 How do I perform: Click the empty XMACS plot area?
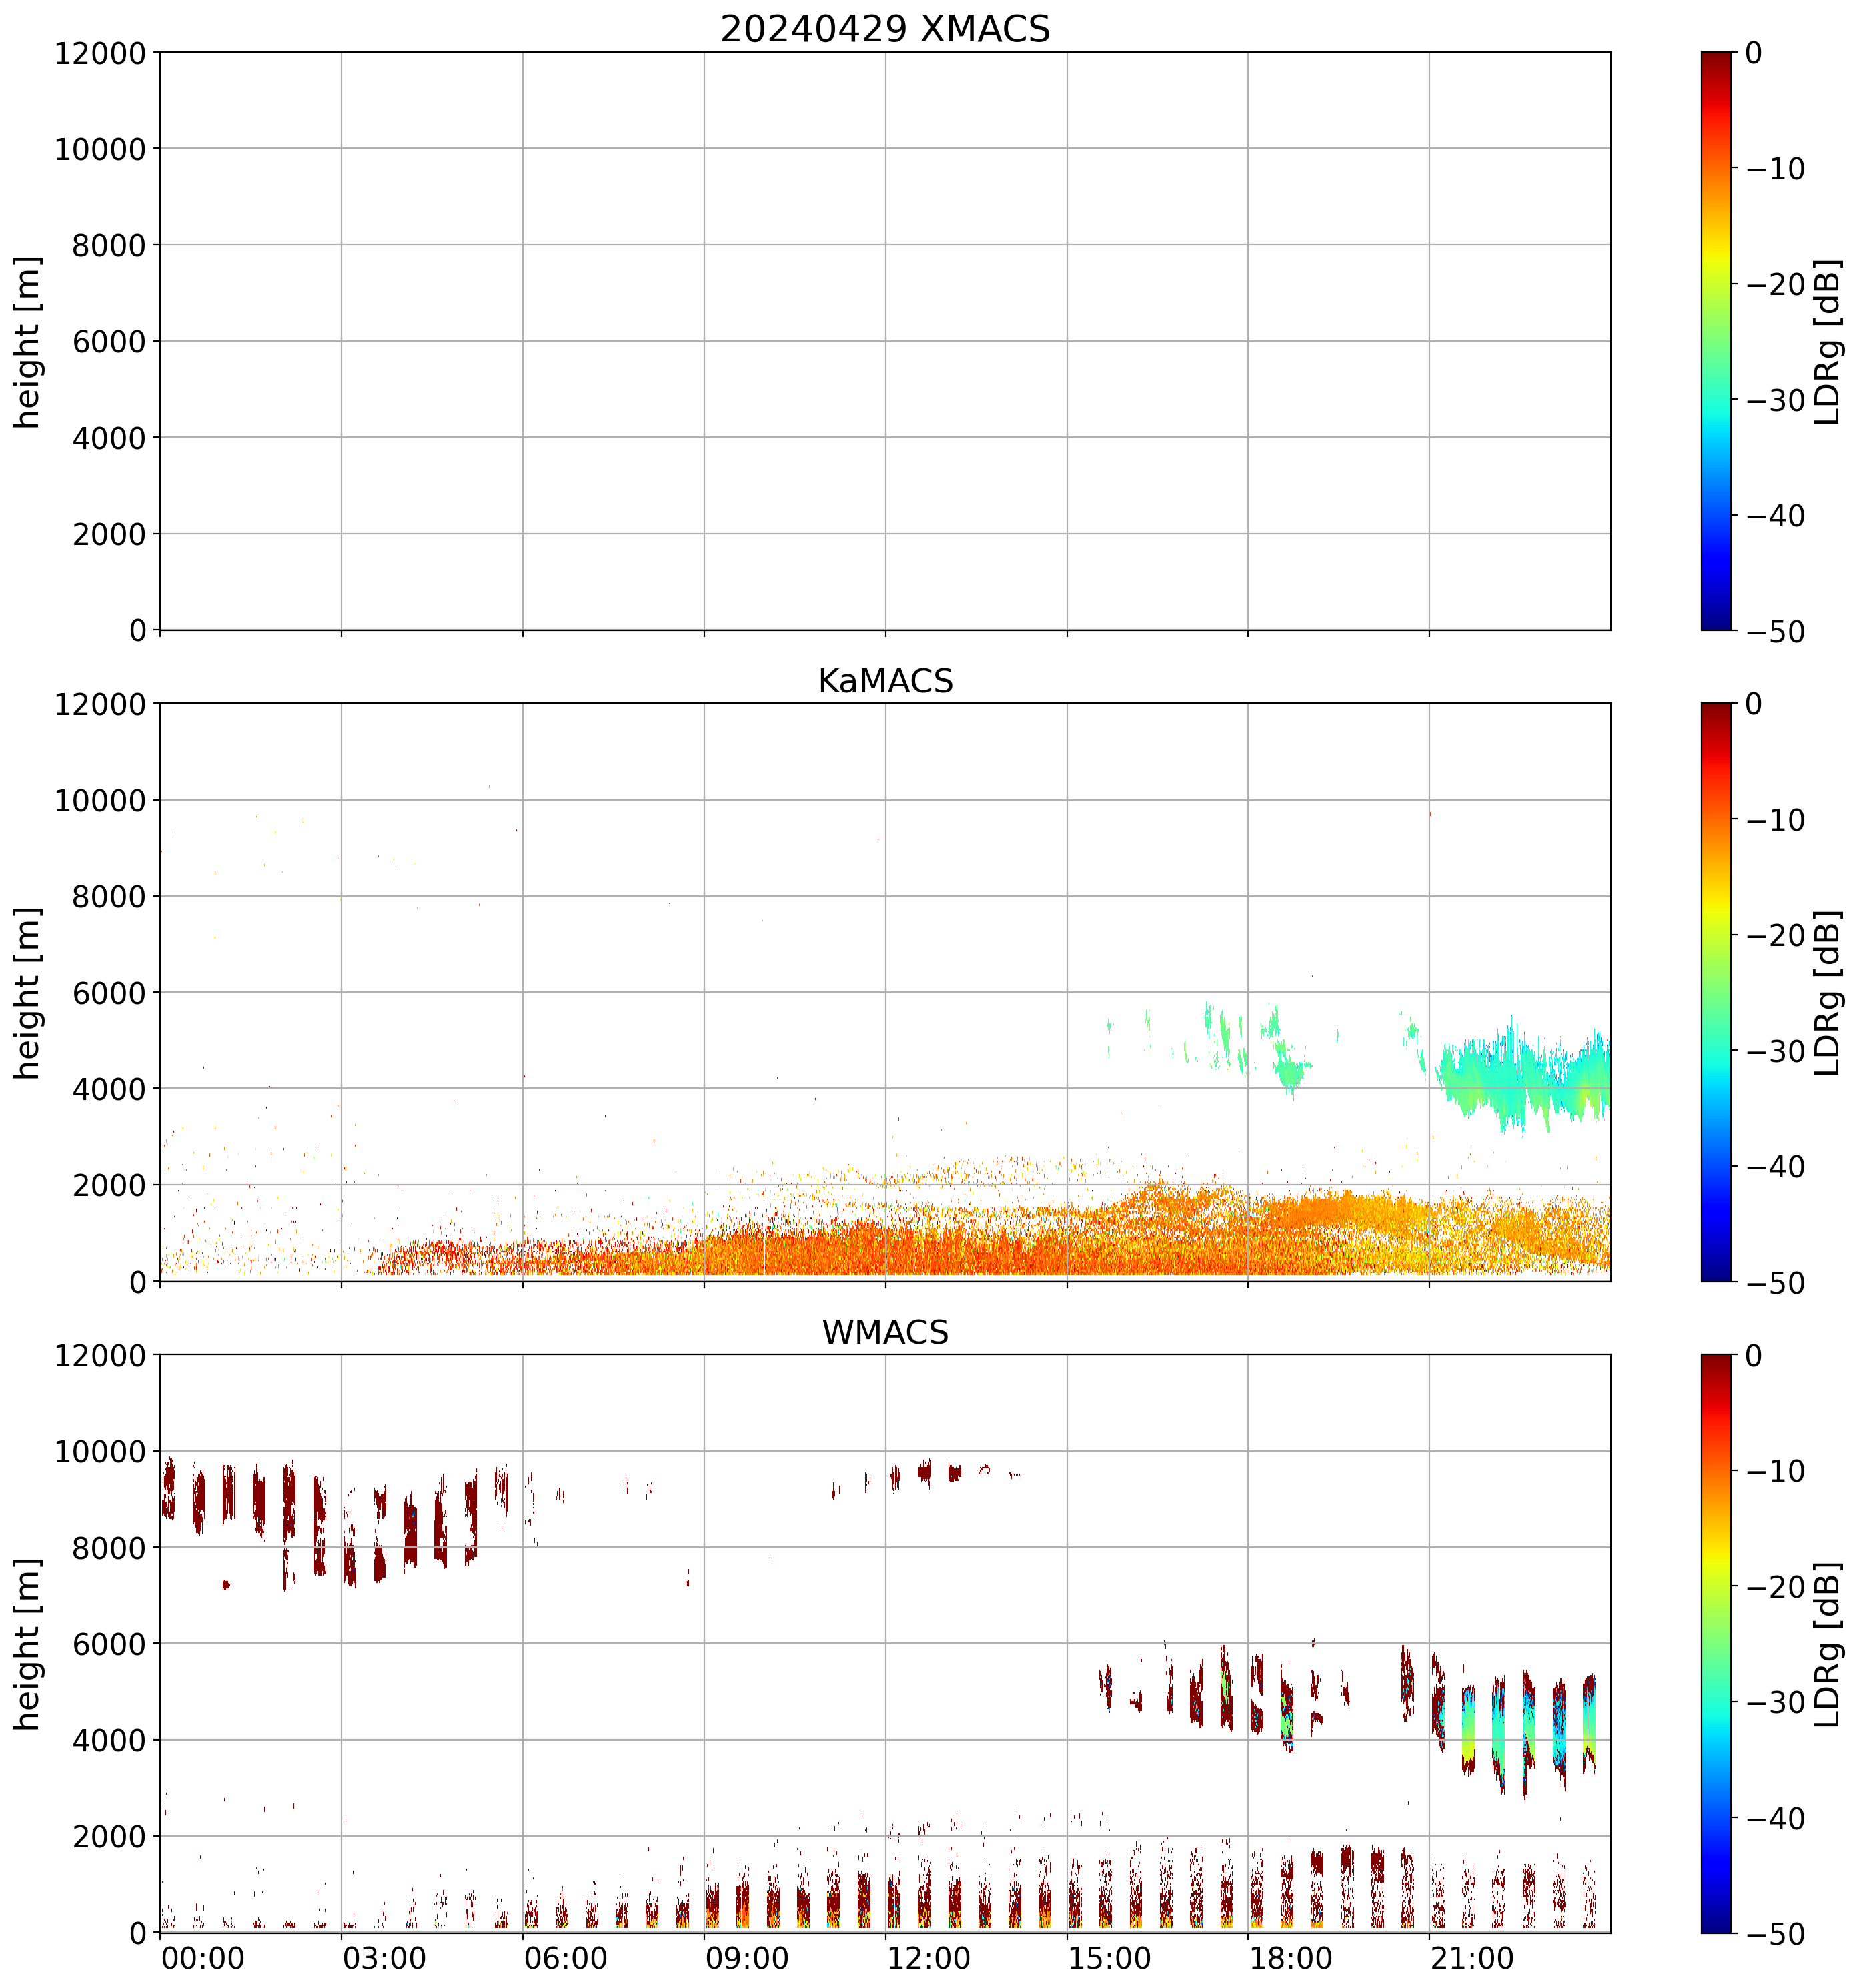(885, 341)
